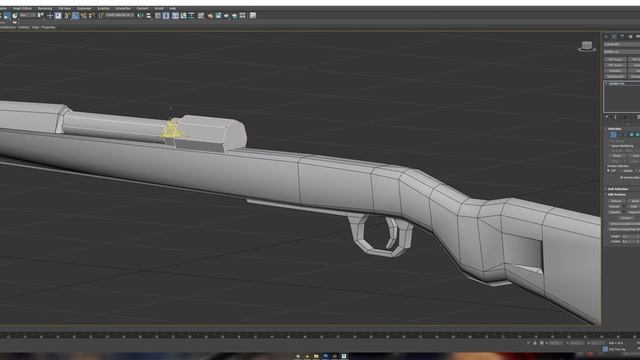This screenshot has height=360, width=640.
Task: Open the Customize menu
Action: coord(84,8)
